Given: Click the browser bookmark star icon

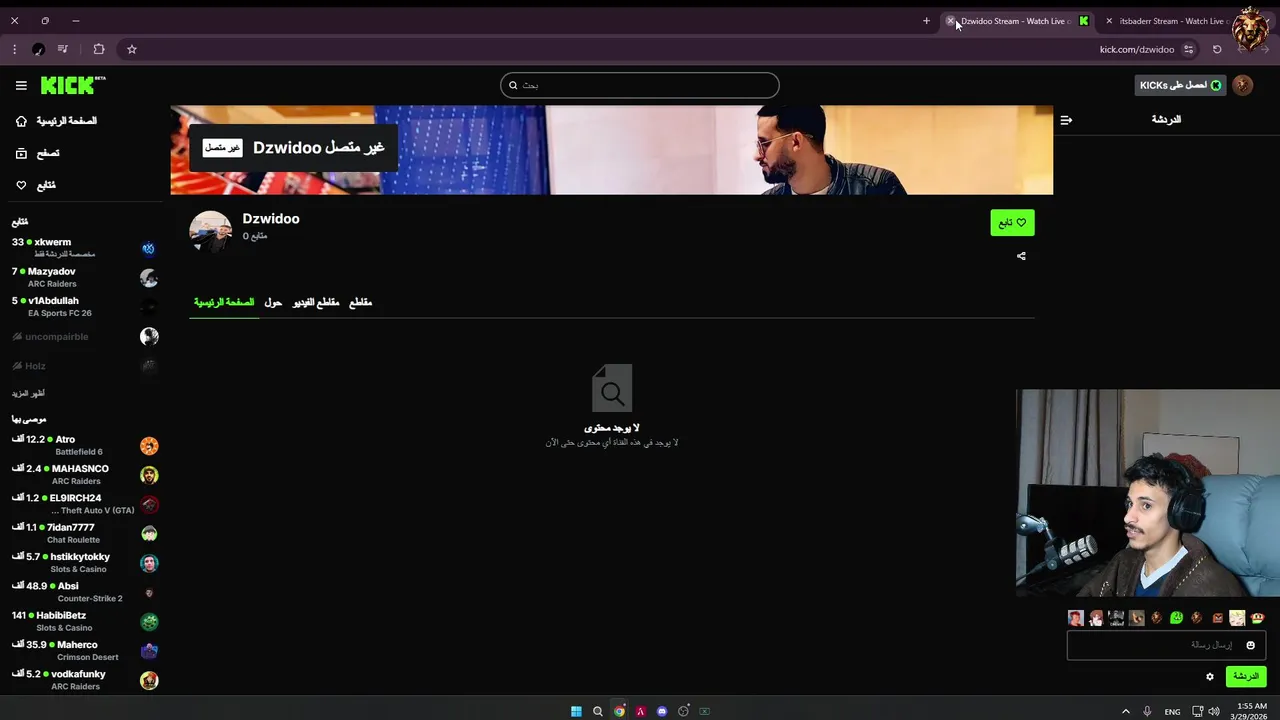Looking at the screenshot, I should tap(131, 49).
